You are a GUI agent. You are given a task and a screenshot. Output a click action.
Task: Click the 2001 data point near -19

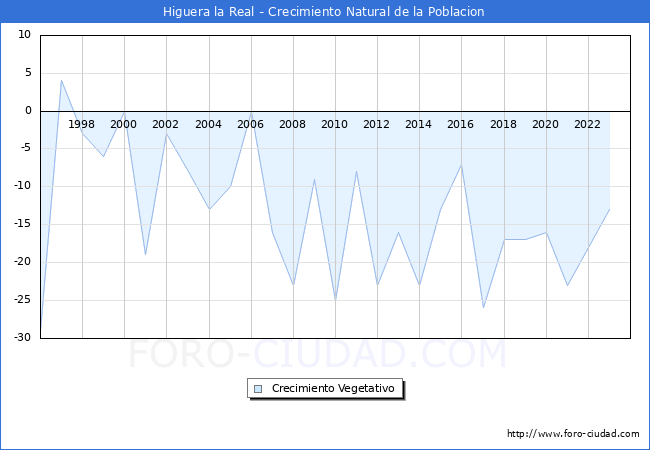tap(146, 254)
